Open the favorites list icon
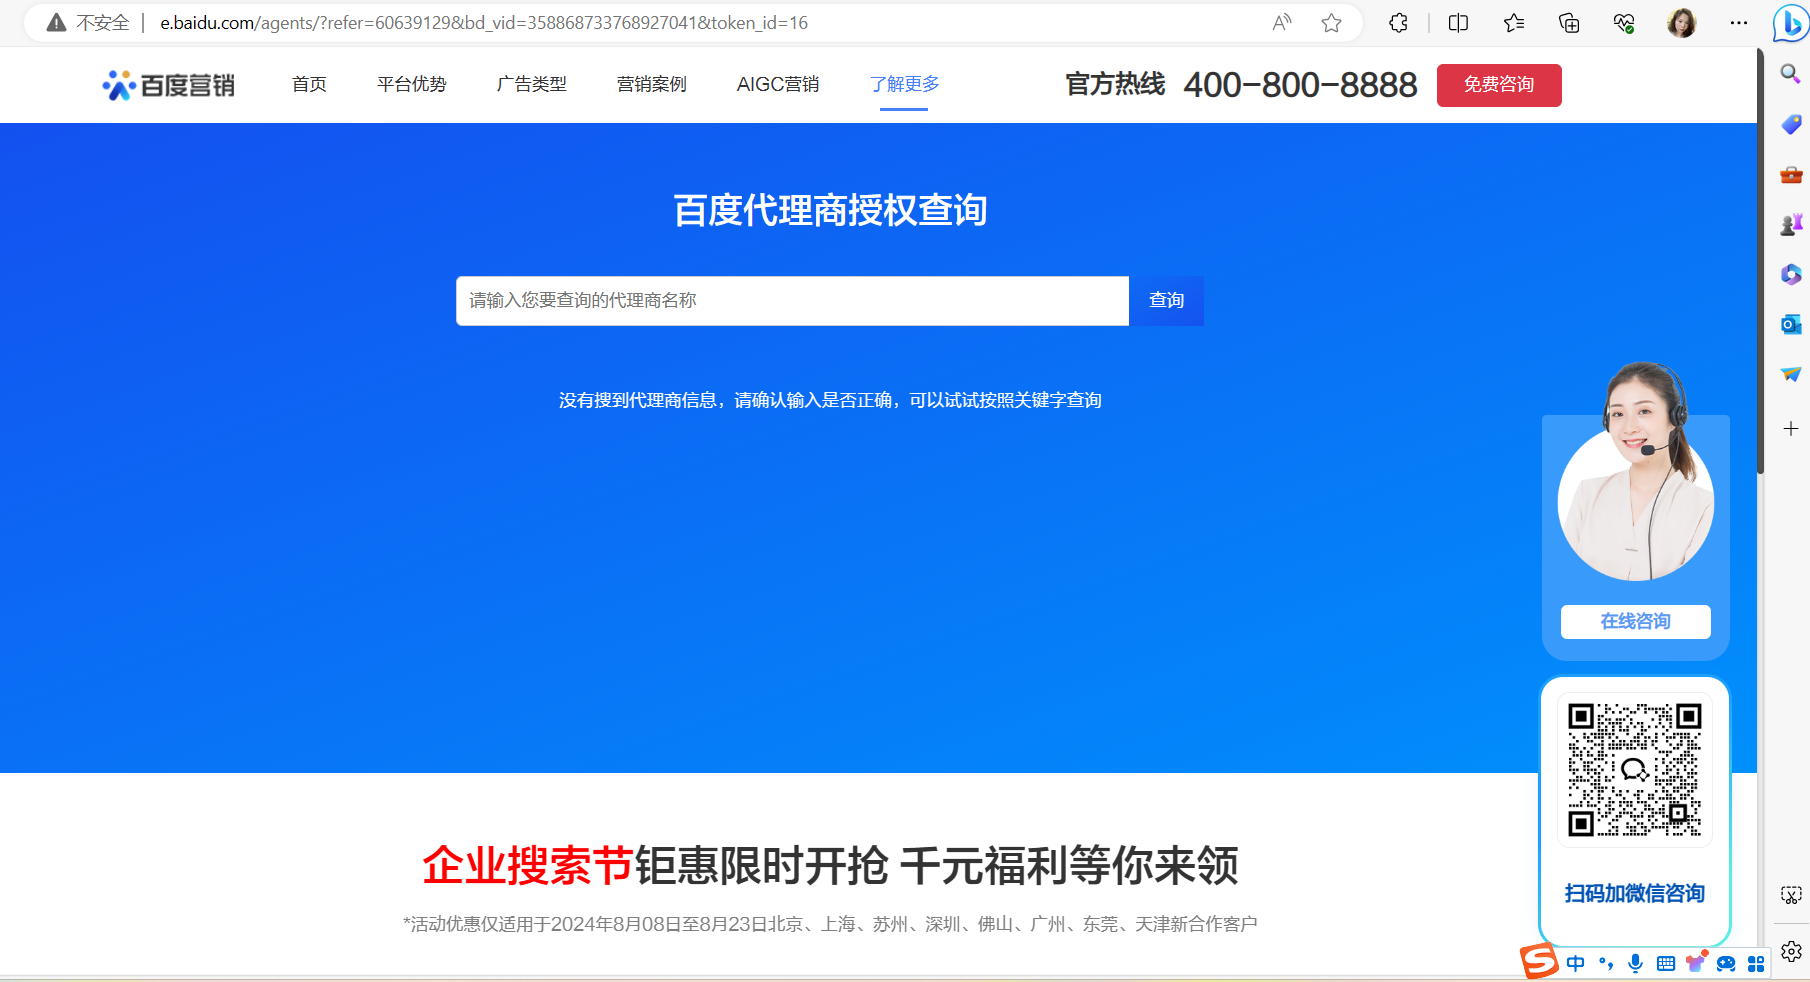The height and width of the screenshot is (982, 1810). click(1514, 23)
